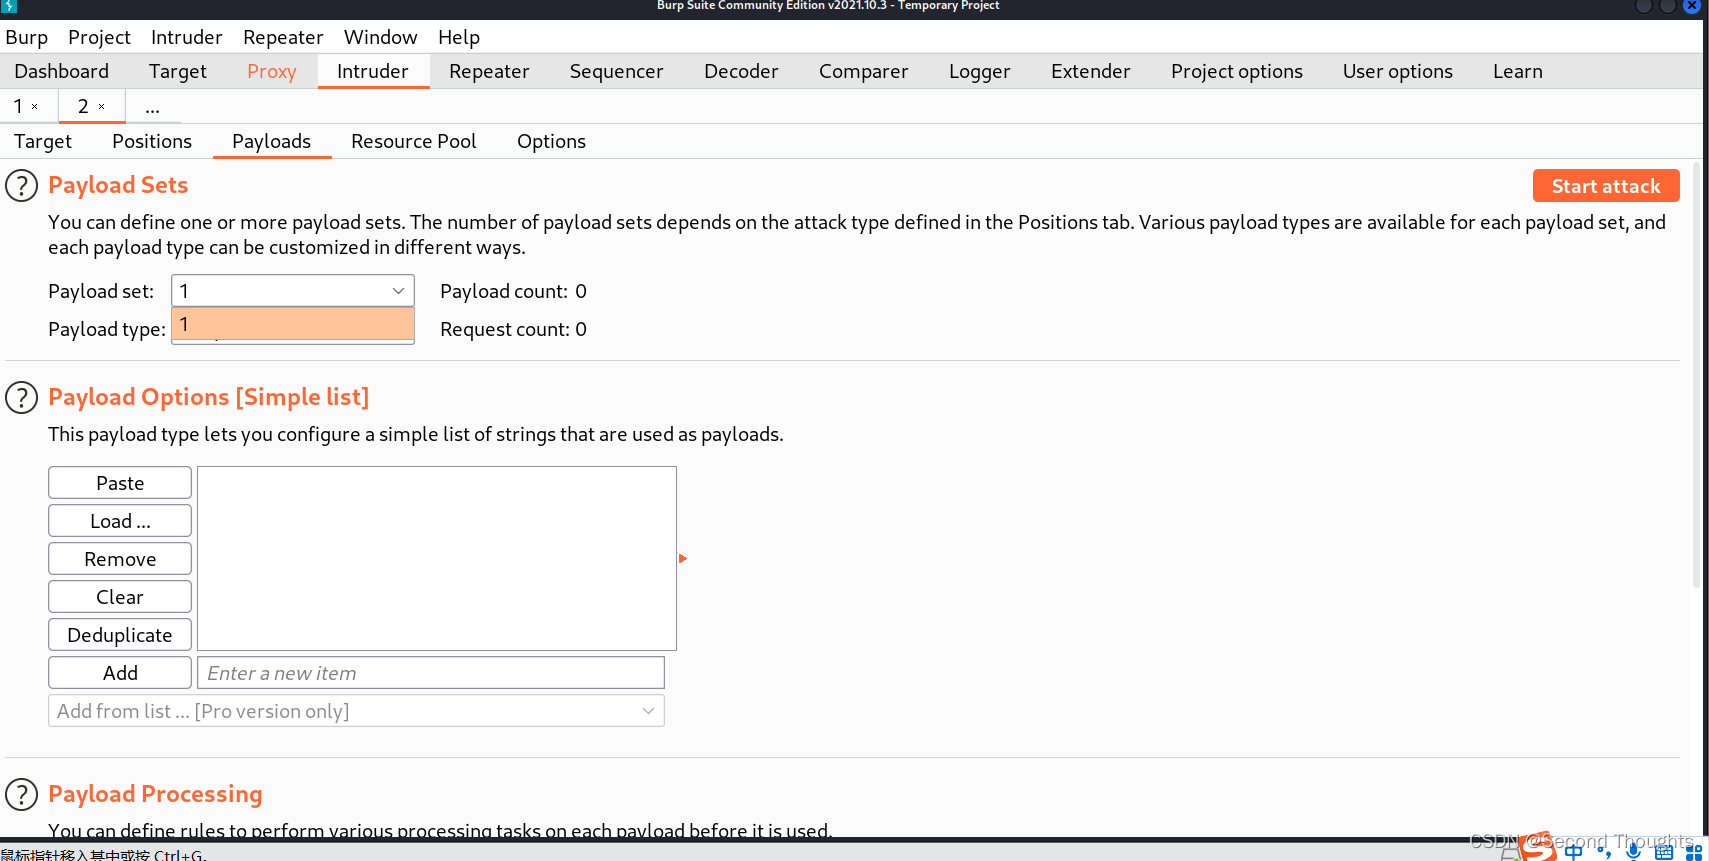Screen dimensions: 1709x861
Task: Click the Burp logo in the title bar
Action: coord(9,6)
